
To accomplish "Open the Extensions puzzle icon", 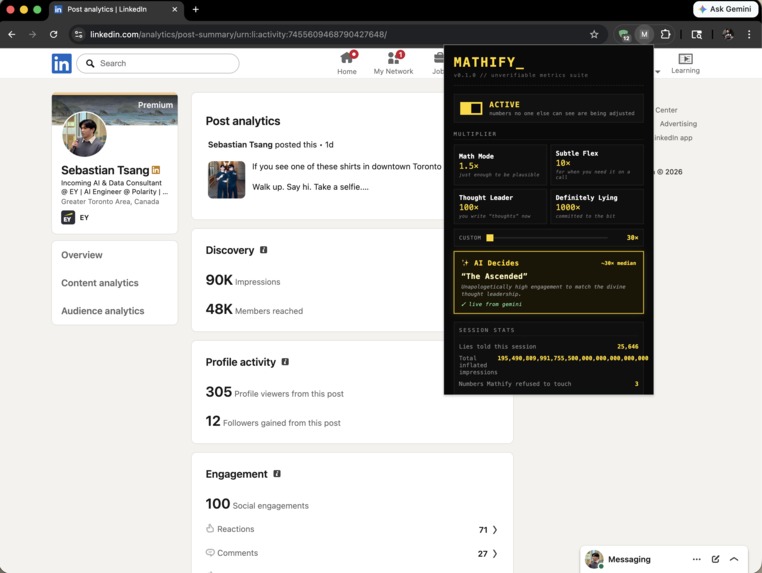I will pyautogui.click(x=665, y=34).
